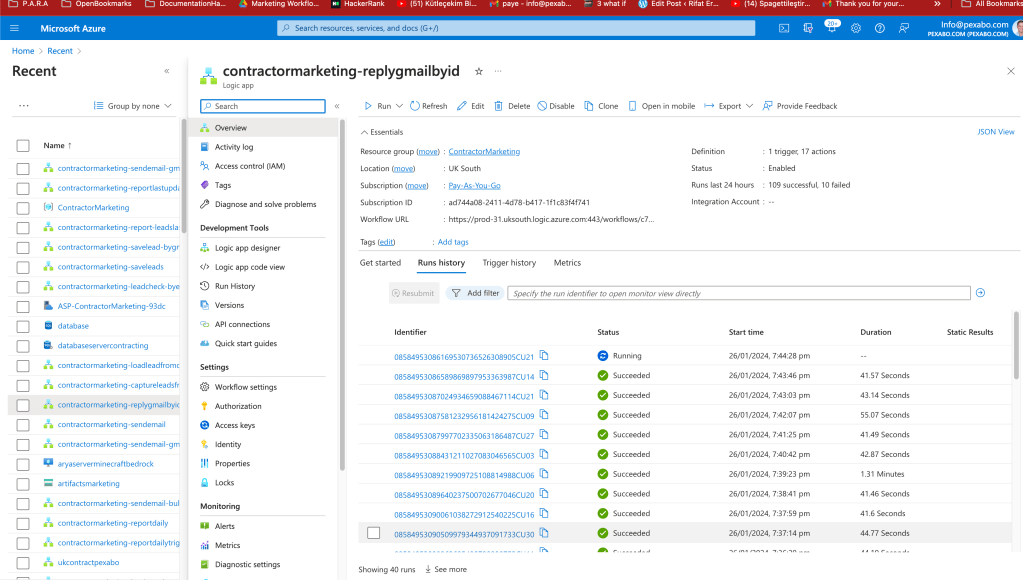Viewport: 1023px width, 580px height.
Task: Open Access control (IAM)
Action: click(250, 166)
